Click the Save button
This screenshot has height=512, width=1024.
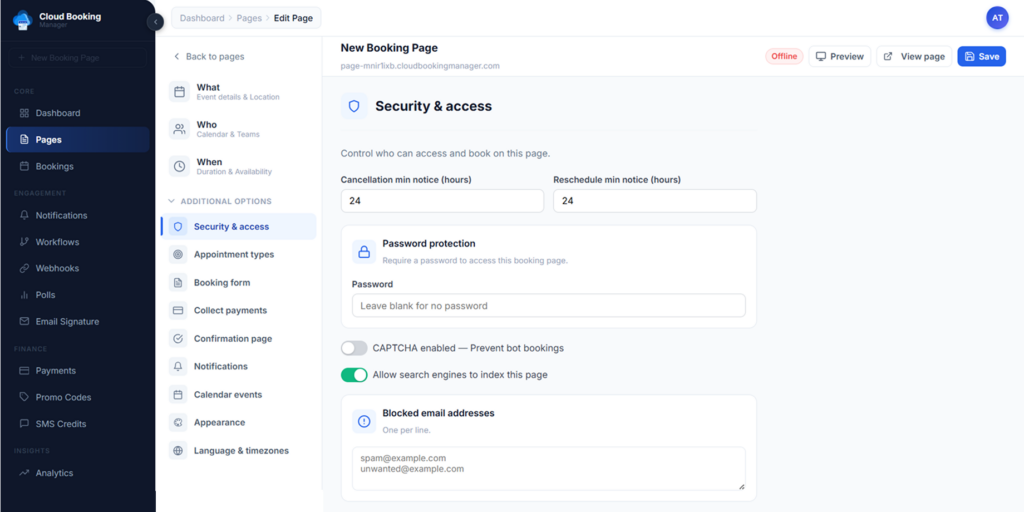(981, 57)
